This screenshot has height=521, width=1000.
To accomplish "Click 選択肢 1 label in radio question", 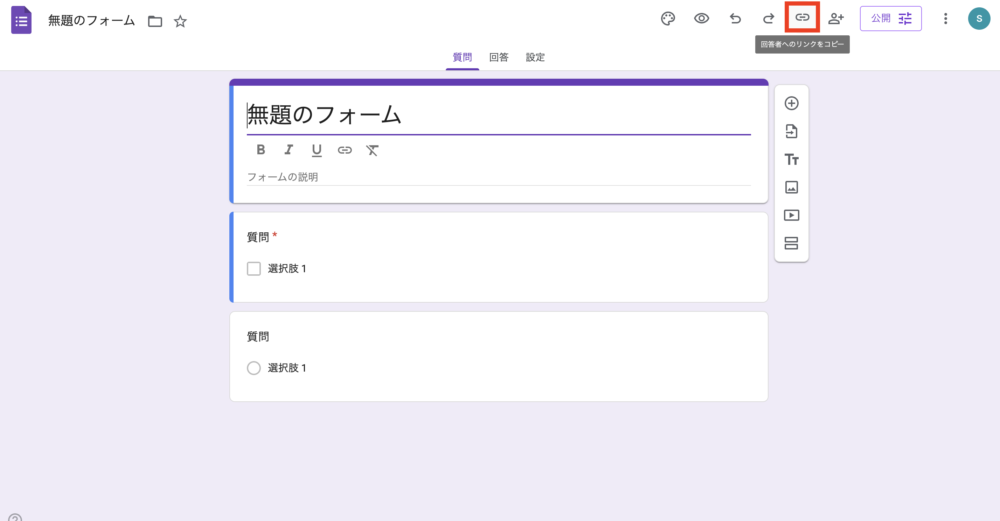I will pos(287,368).
